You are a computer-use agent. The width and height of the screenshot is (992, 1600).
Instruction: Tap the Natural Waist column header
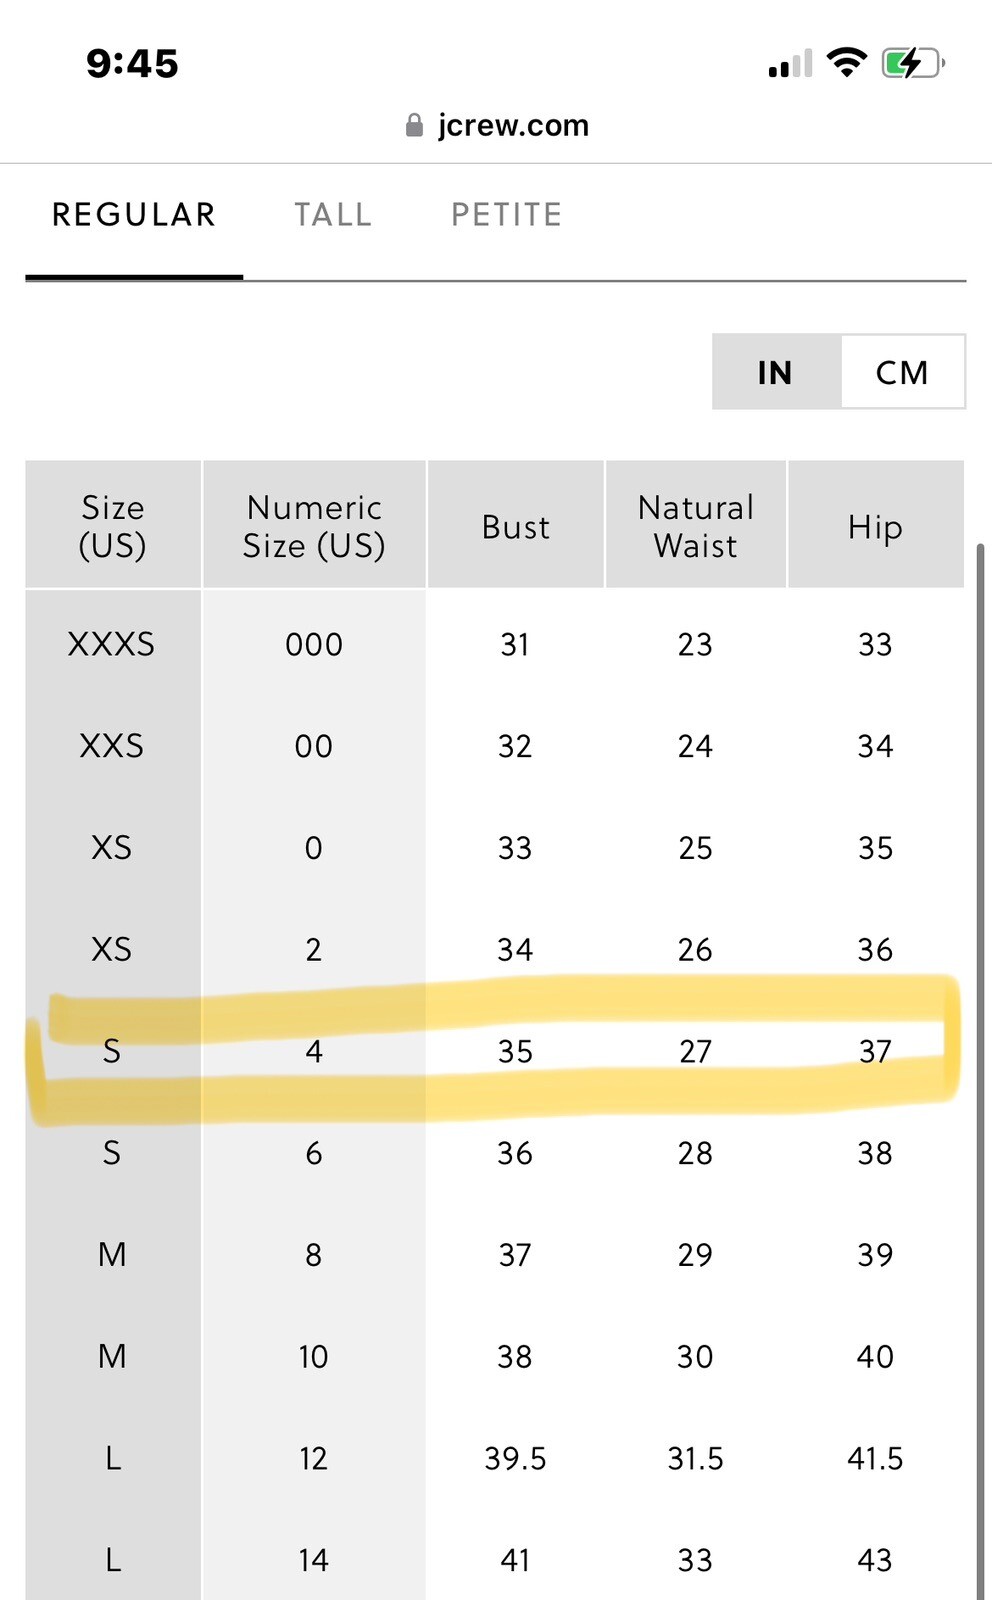point(696,525)
